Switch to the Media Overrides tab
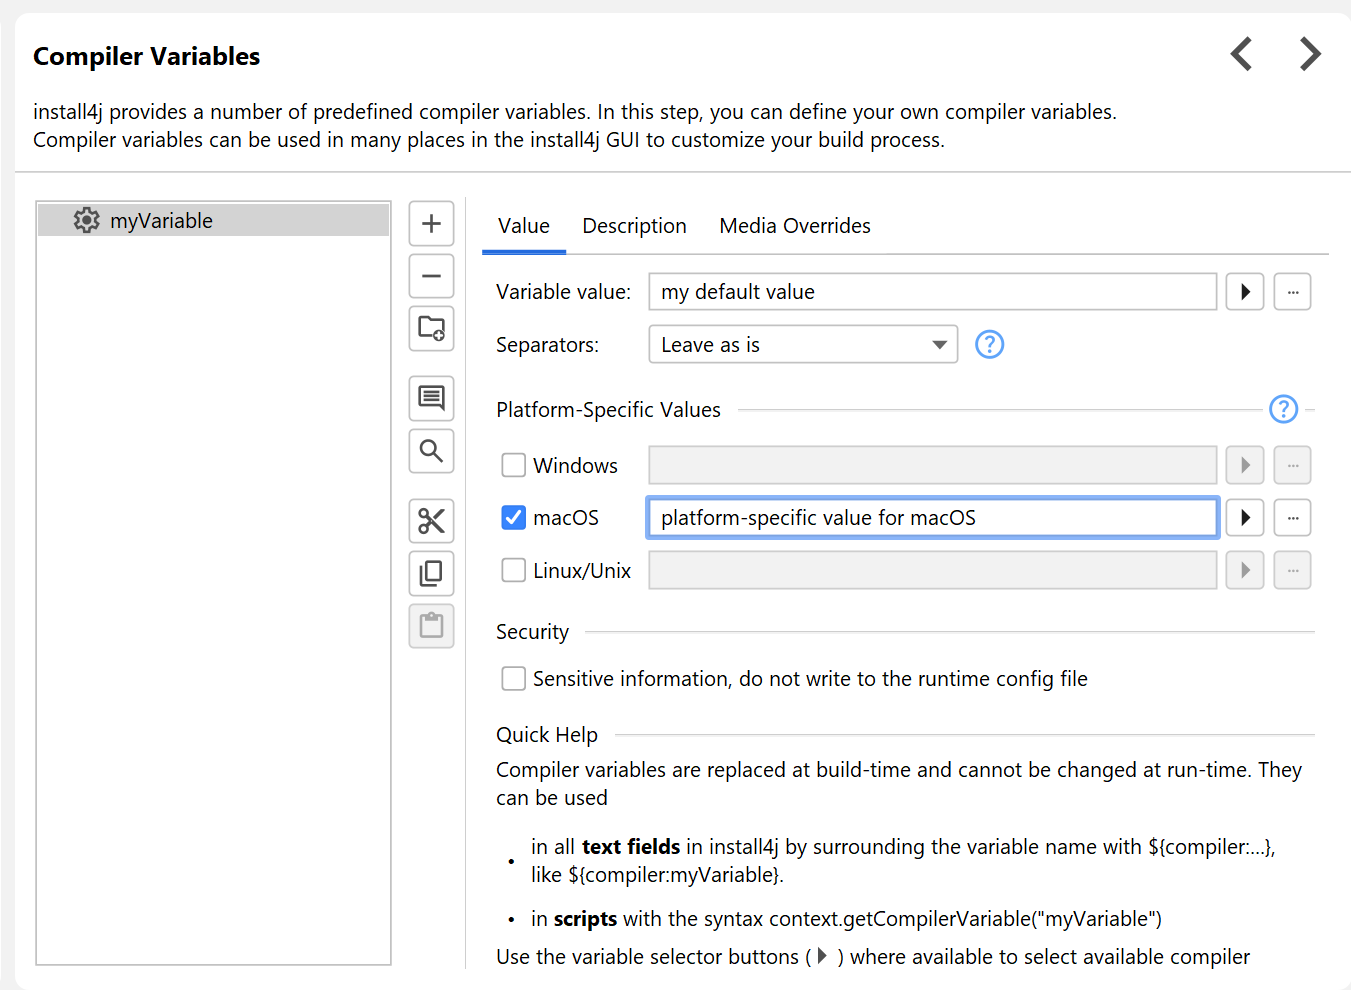The width and height of the screenshot is (1351, 990). 795,226
